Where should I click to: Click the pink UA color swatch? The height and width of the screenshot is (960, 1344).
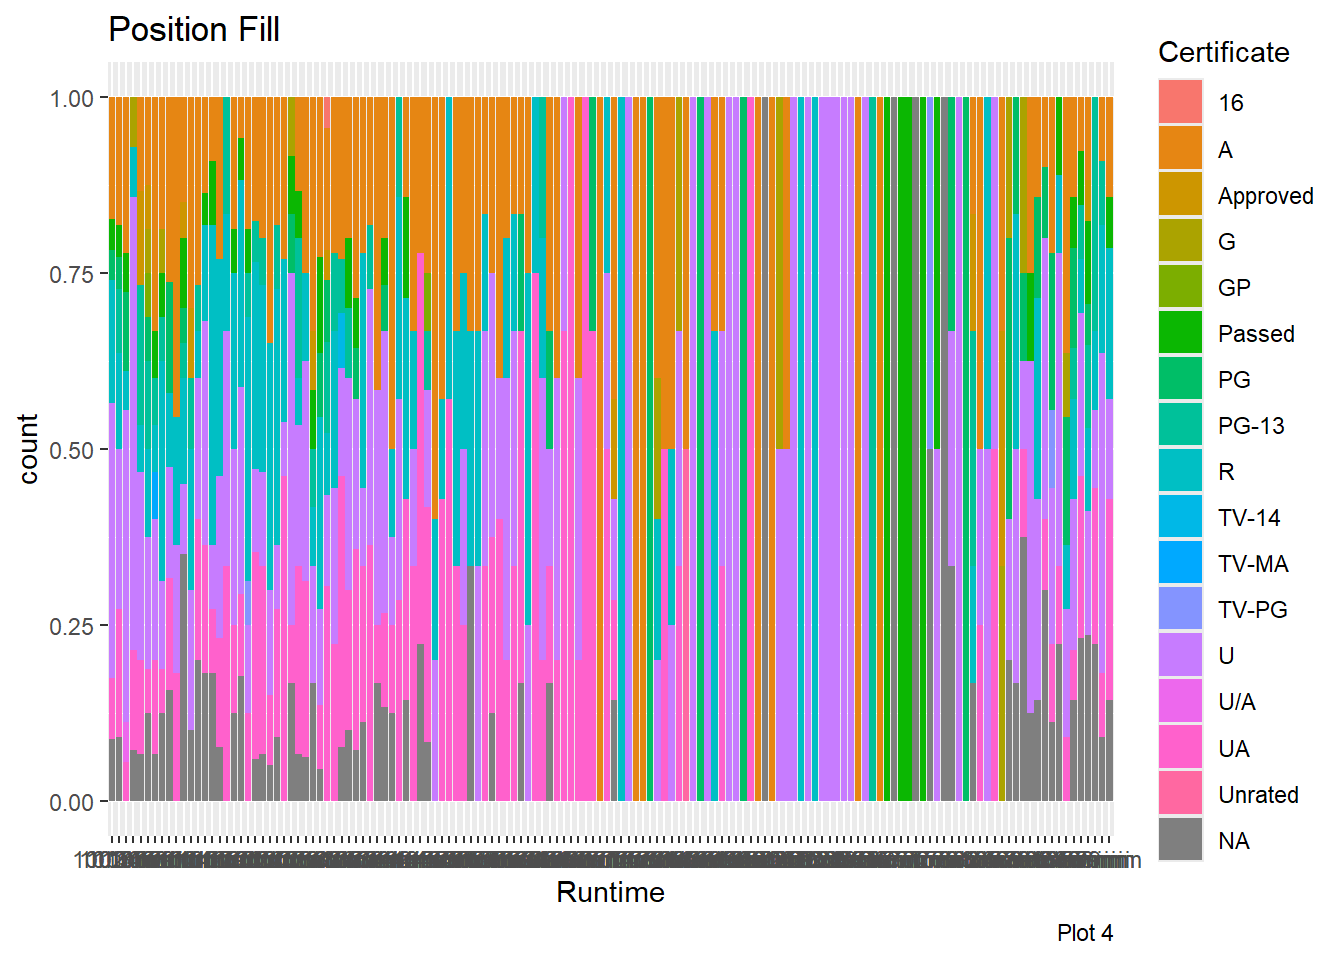1180,748
